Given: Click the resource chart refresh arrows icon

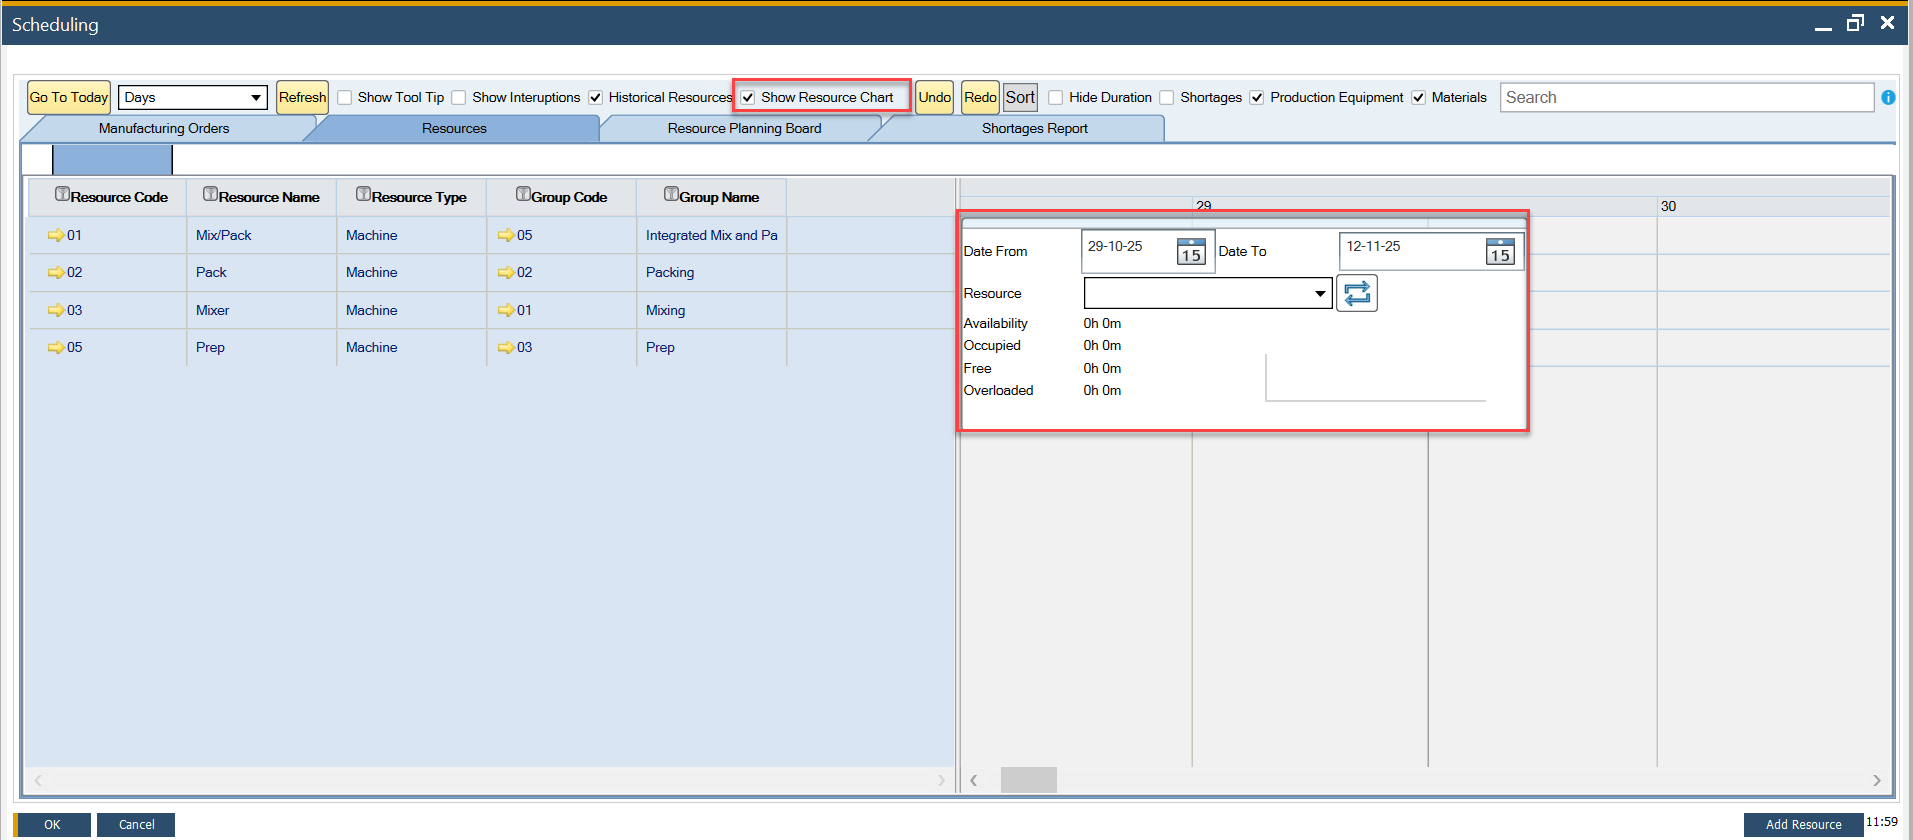Looking at the screenshot, I should click(1356, 294).
